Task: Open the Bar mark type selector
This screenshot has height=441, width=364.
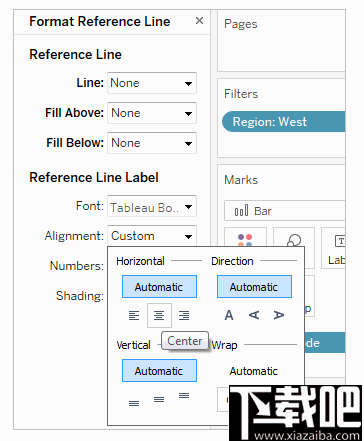Action: point(285,211)
